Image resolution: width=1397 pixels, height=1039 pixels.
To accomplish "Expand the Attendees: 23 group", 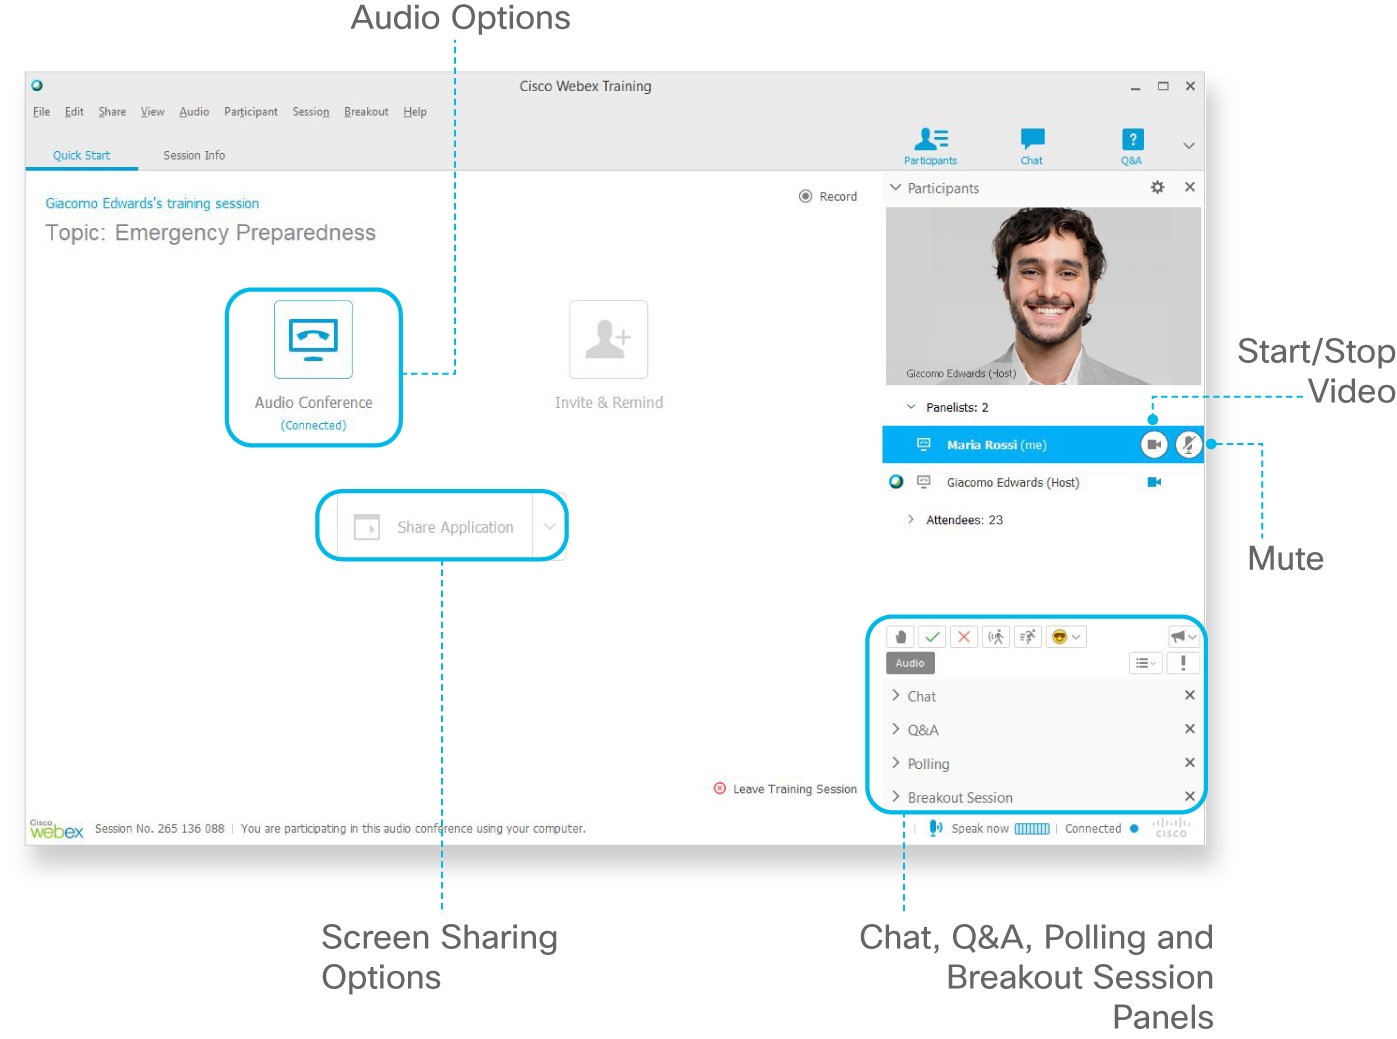I will tap(911, 520).
